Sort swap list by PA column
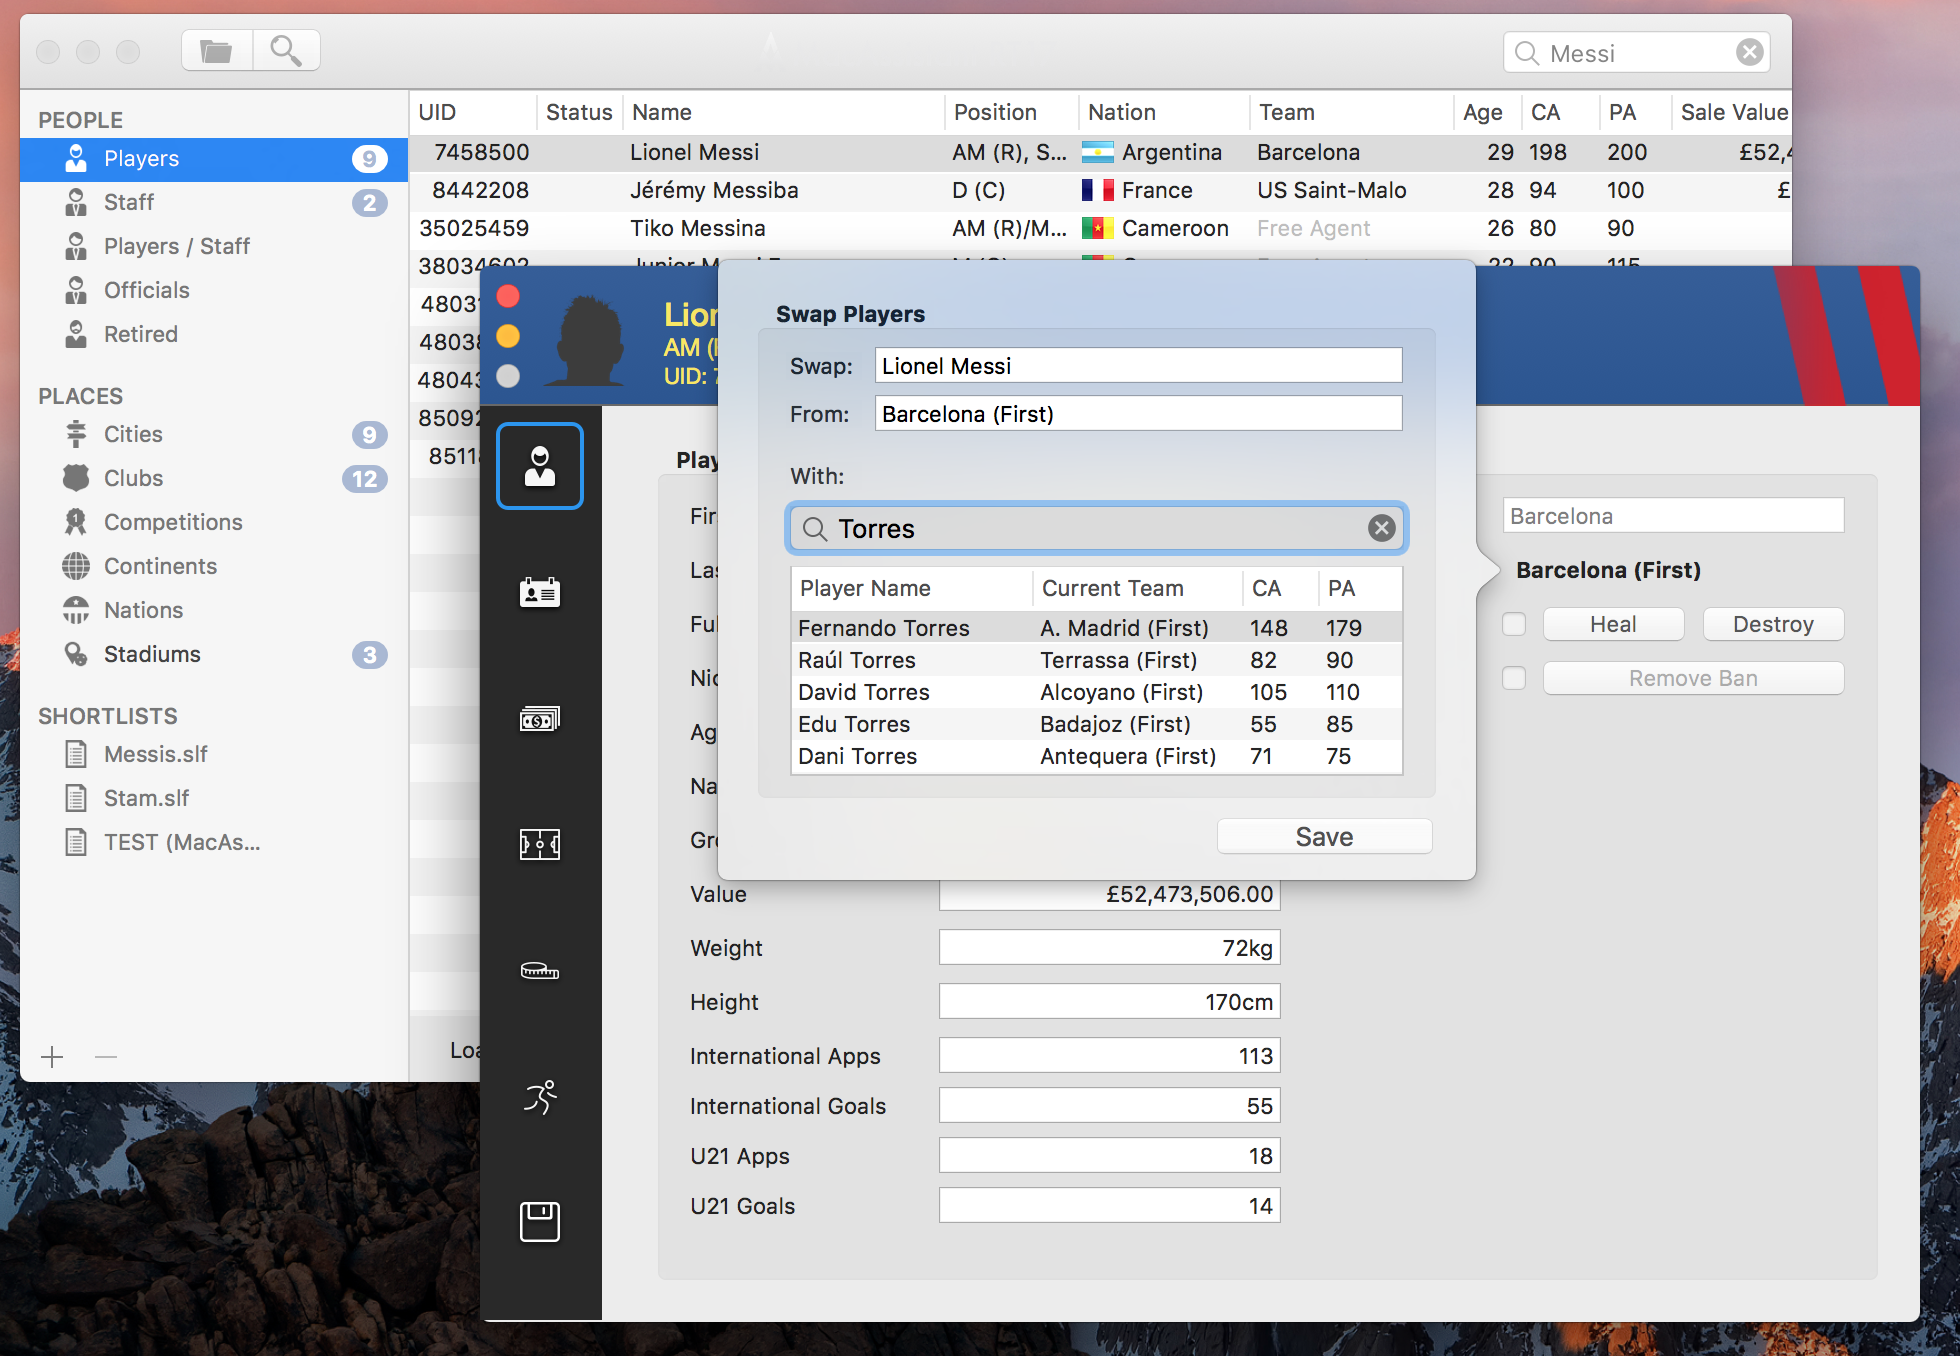The height and width of the screenshot is (1356, 1960). pyautogui.click(x=1360, y=589)
